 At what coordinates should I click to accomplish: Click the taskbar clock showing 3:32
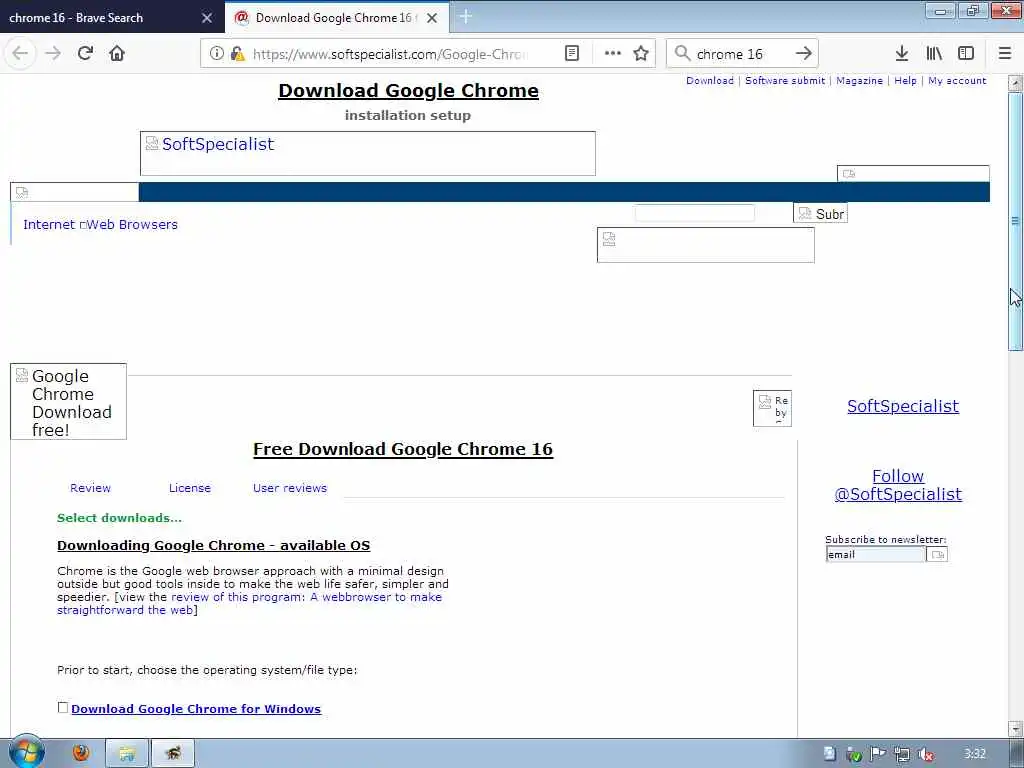tap(975, 754)
